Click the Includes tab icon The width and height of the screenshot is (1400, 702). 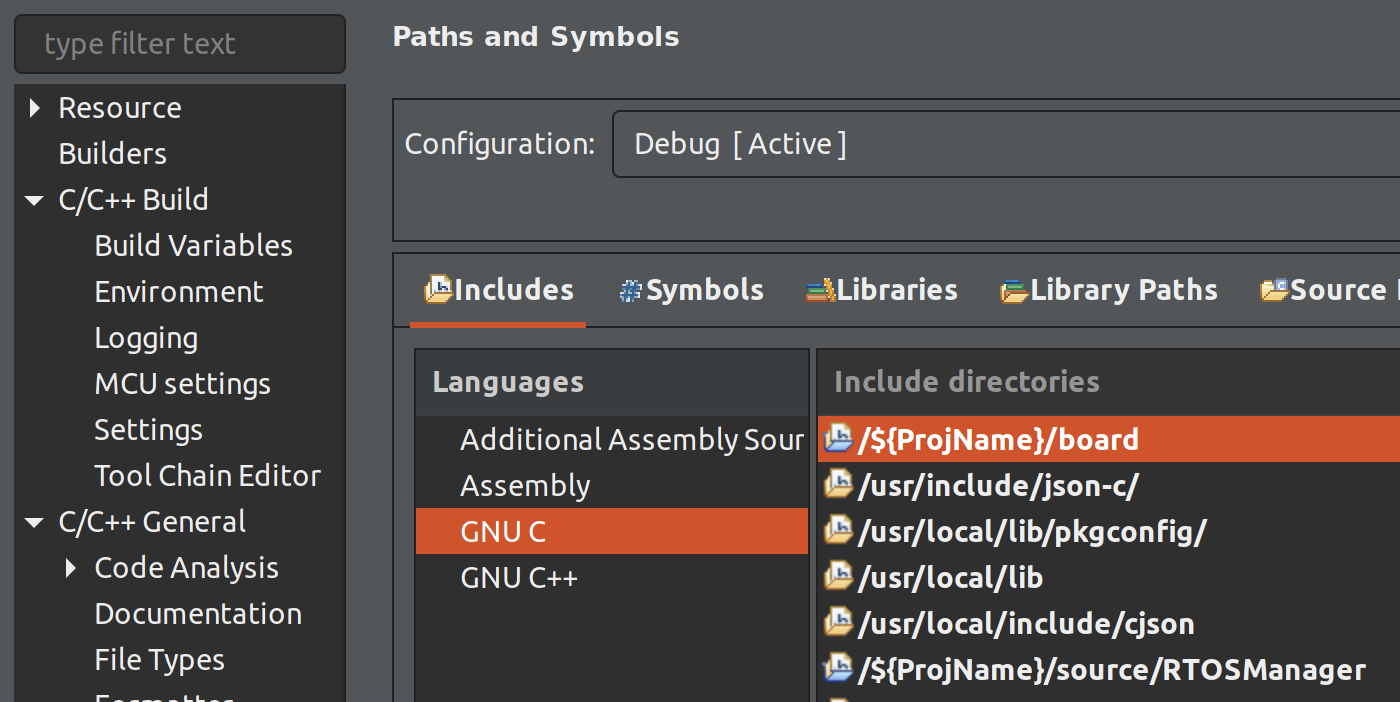[438, 290]
